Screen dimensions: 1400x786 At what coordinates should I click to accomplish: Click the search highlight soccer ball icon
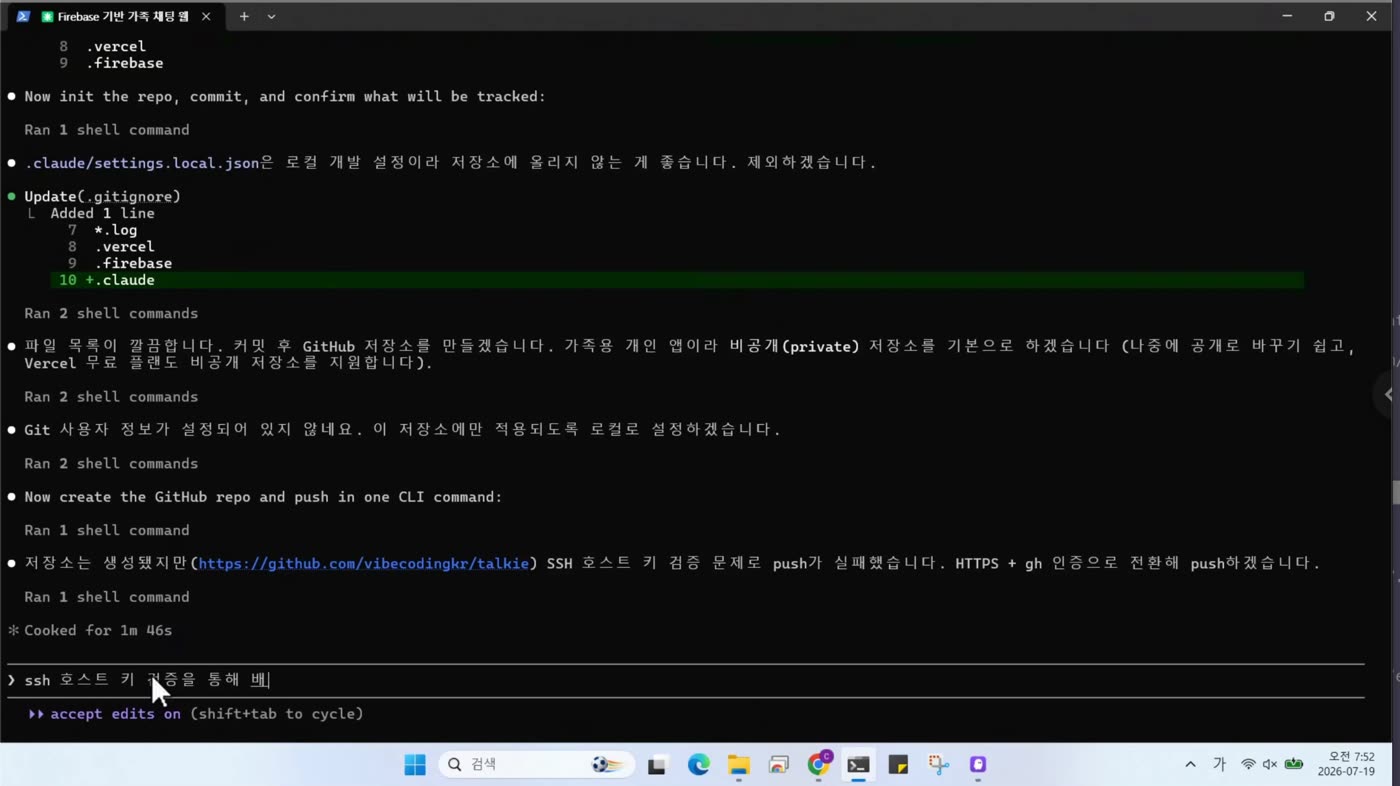(x=607, y=765)
